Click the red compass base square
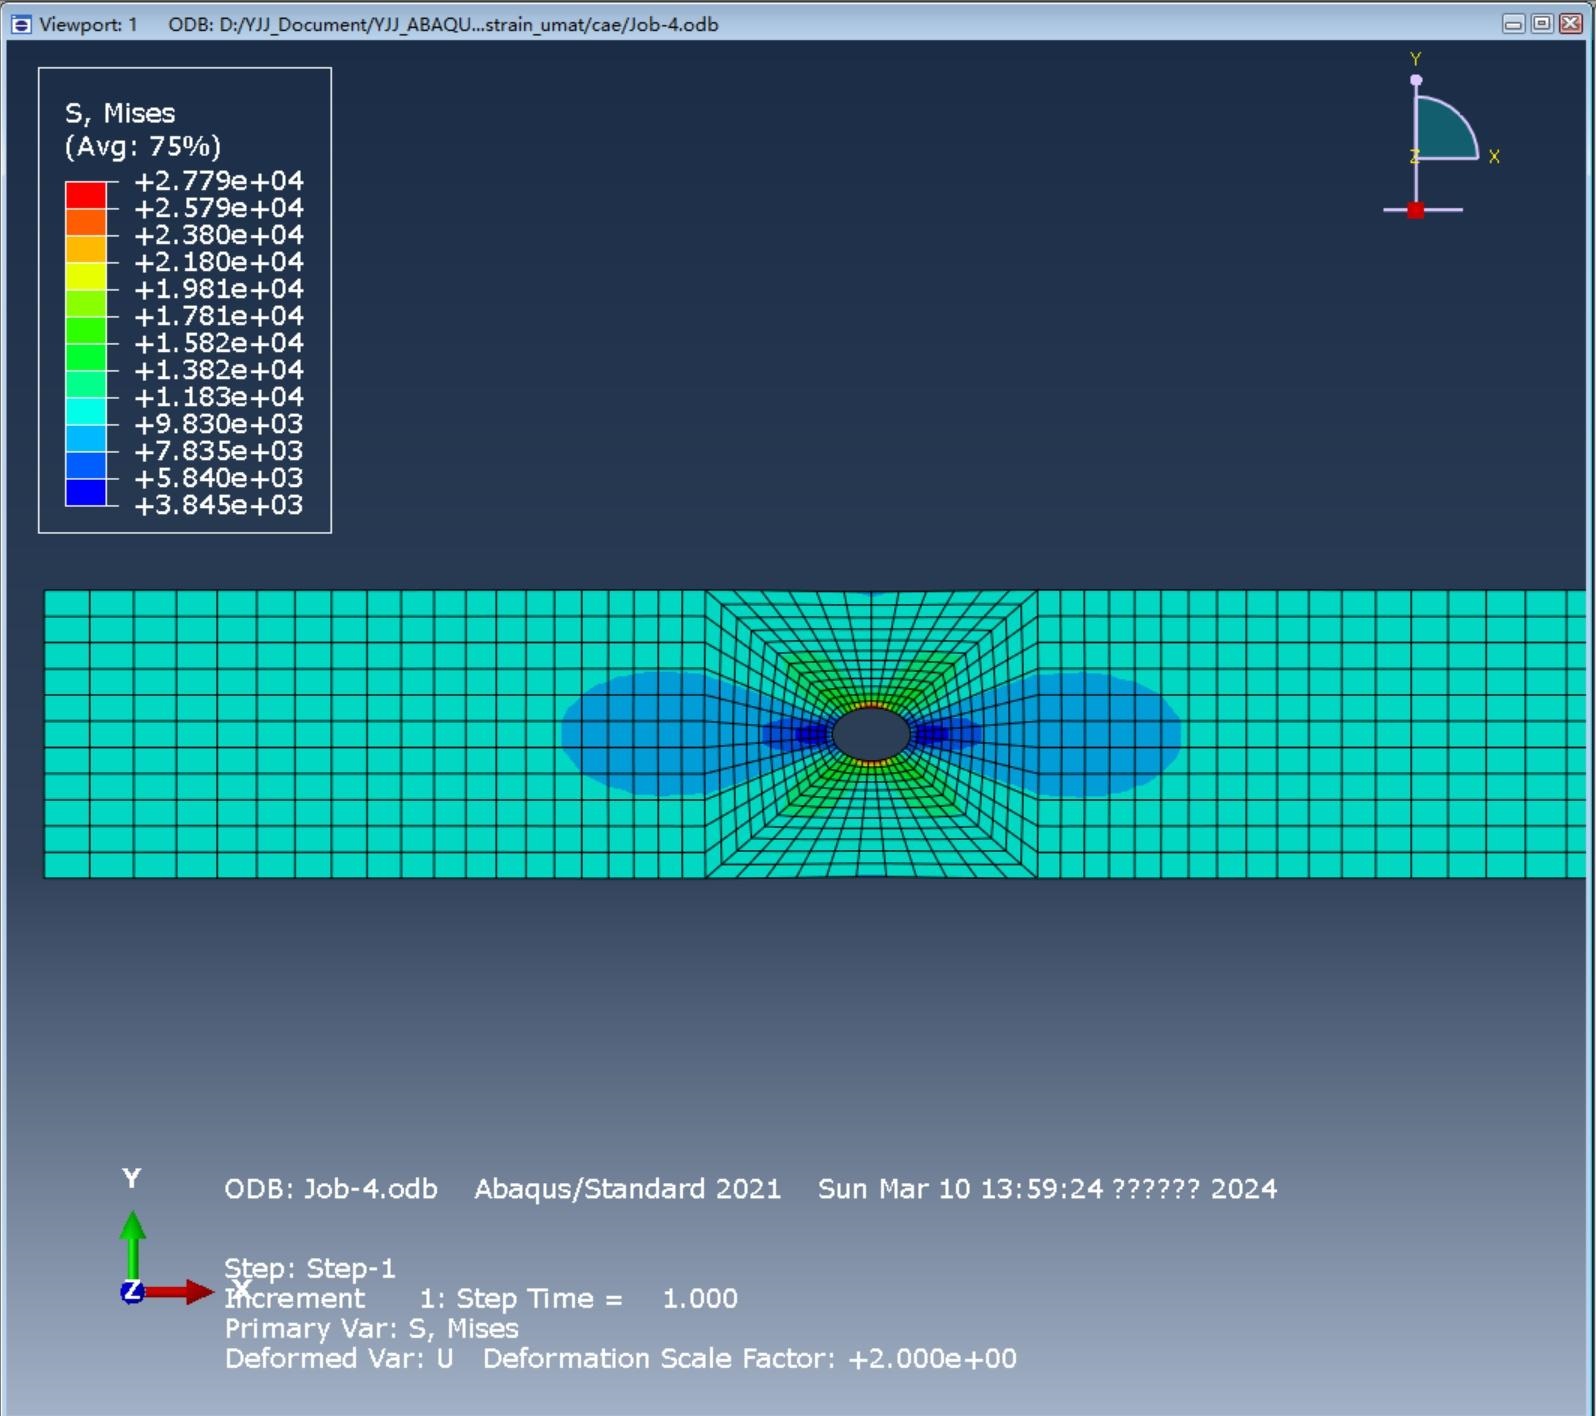This screenshot has height=1416, width=1596. coord(1415,210)
